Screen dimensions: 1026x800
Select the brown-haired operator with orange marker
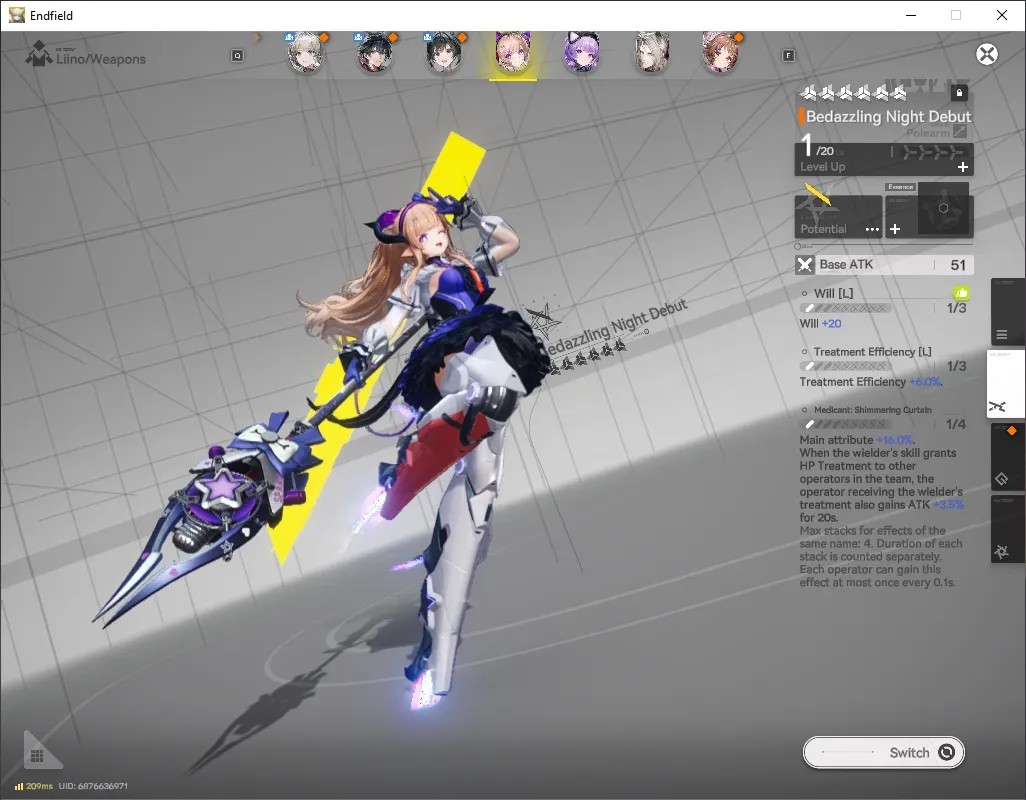point(720,52)
